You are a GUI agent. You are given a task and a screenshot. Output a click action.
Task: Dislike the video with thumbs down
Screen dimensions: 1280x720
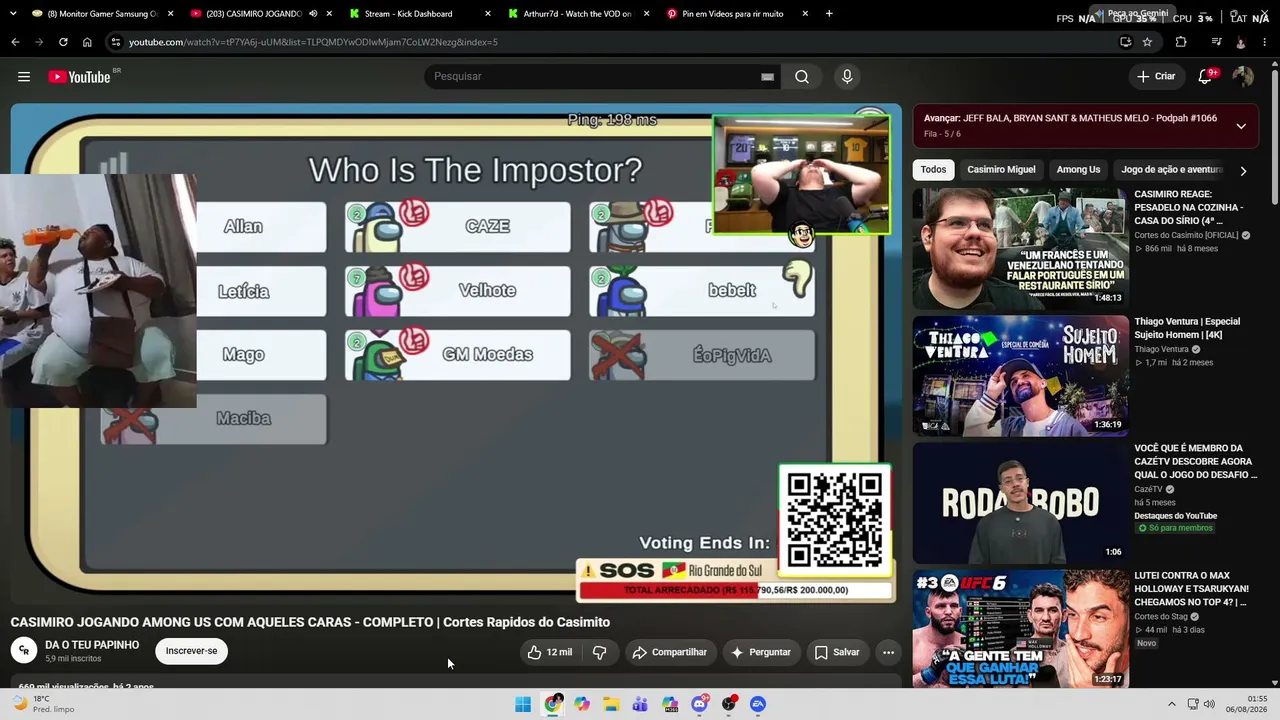(599, 652)
